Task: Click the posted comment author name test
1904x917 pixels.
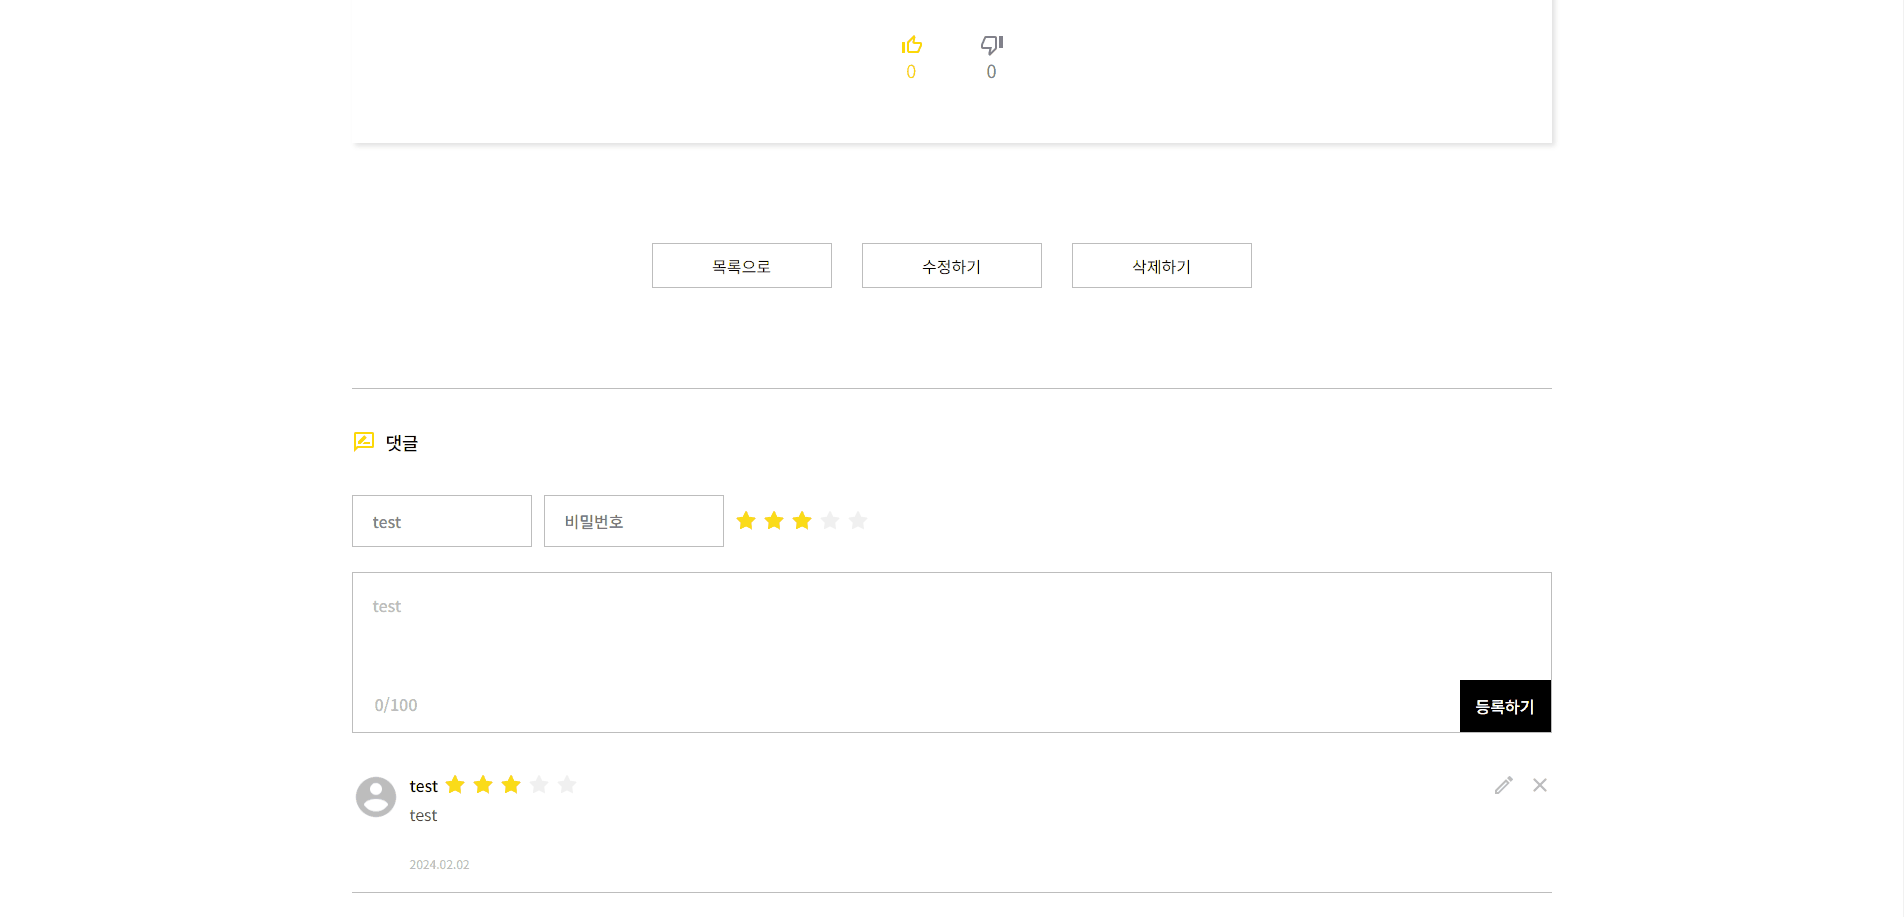Action: coord(424,786)
